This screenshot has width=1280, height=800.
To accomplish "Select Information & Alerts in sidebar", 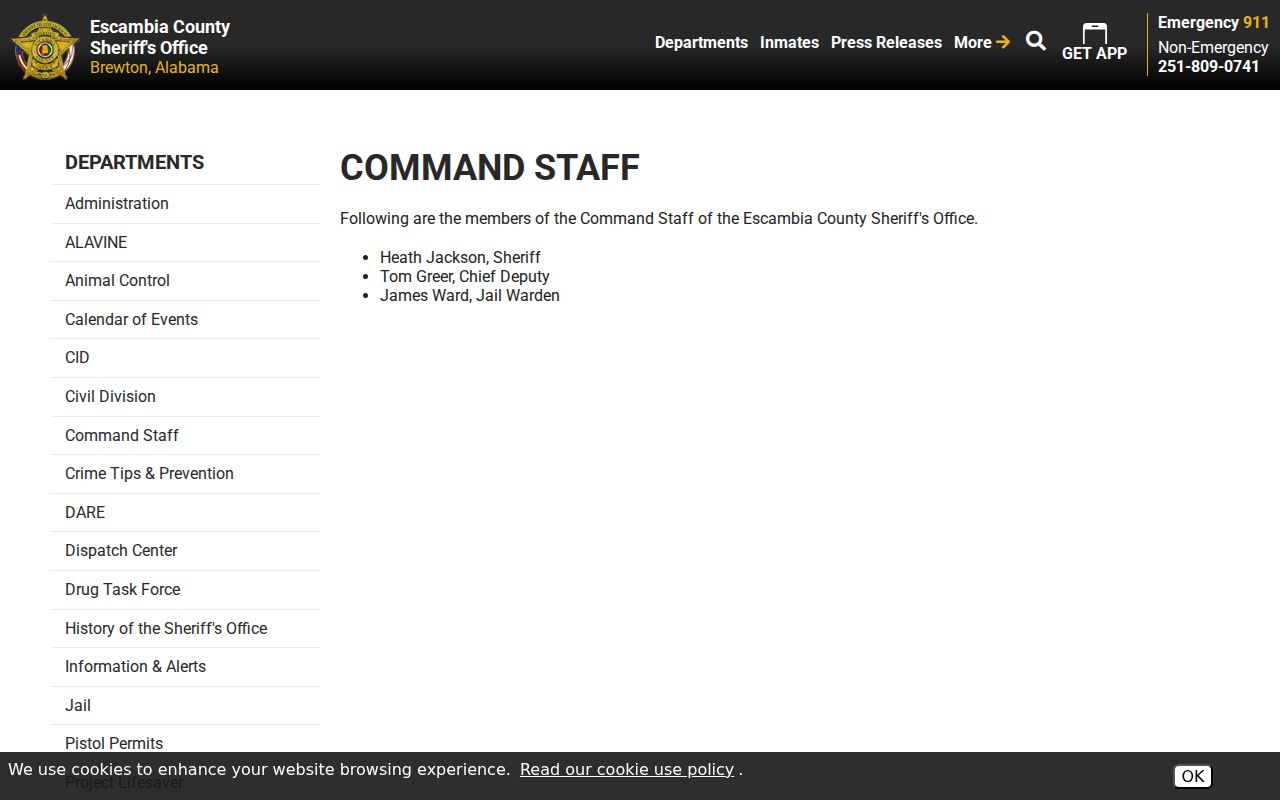I will coord(185,666).
